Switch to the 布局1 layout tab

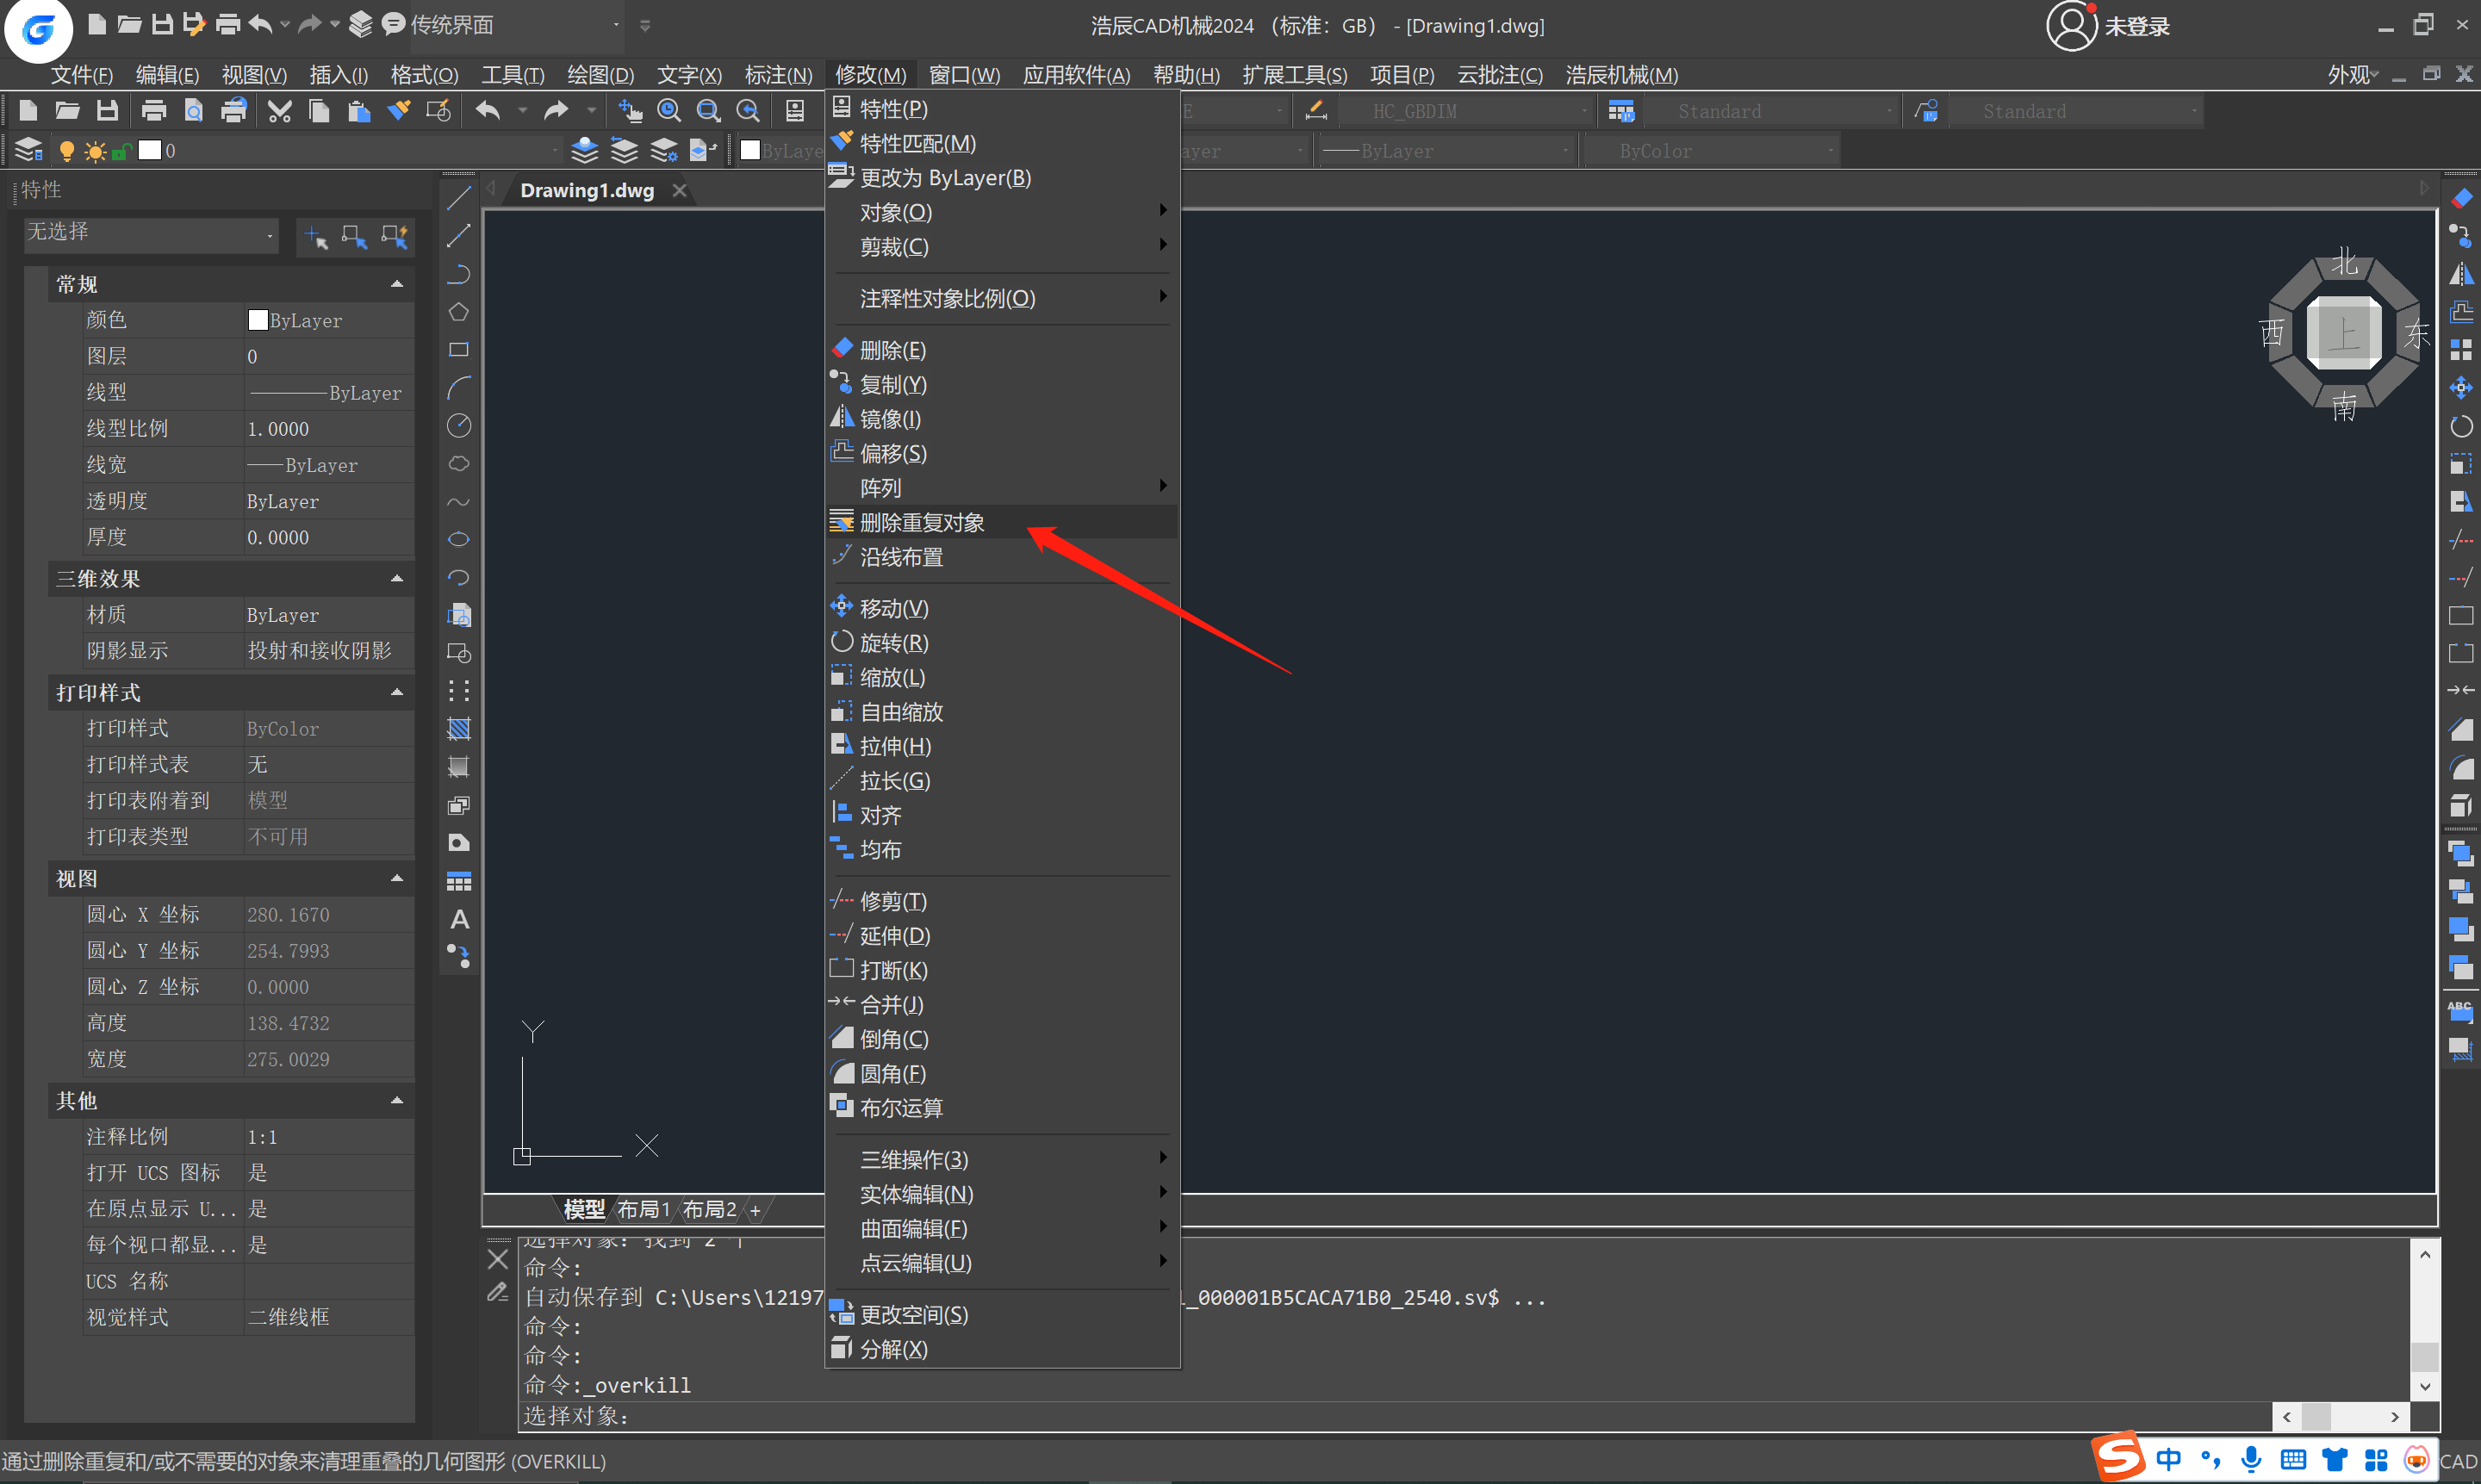(643, 1209)
